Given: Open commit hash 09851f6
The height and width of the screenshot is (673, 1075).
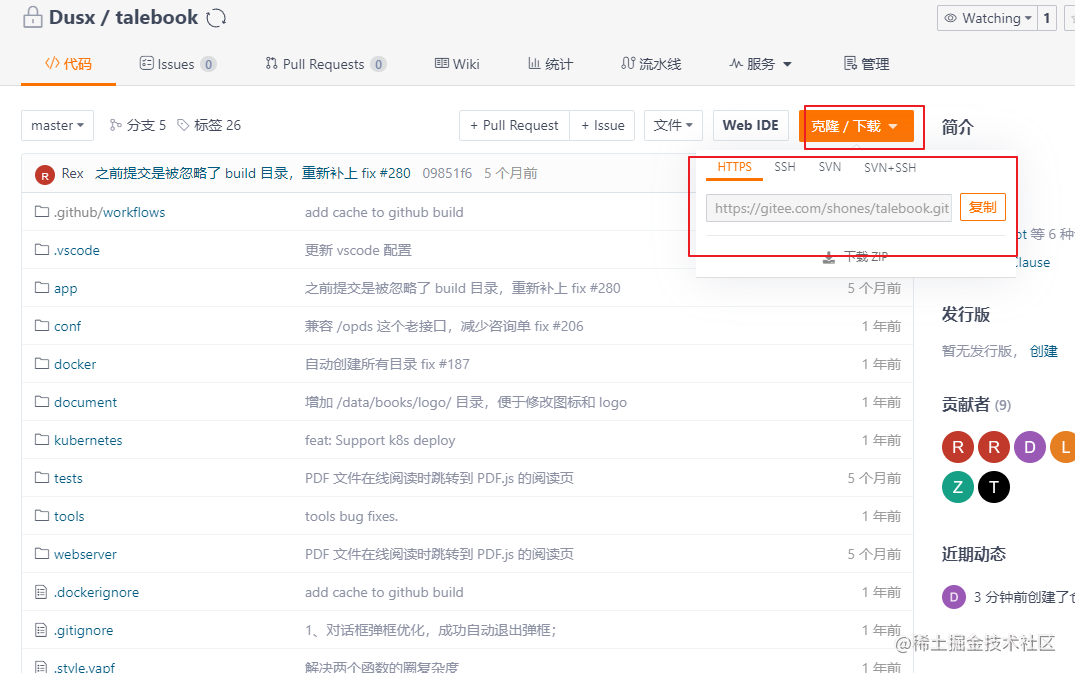Looking at the screenshot, I should [447, 173].
